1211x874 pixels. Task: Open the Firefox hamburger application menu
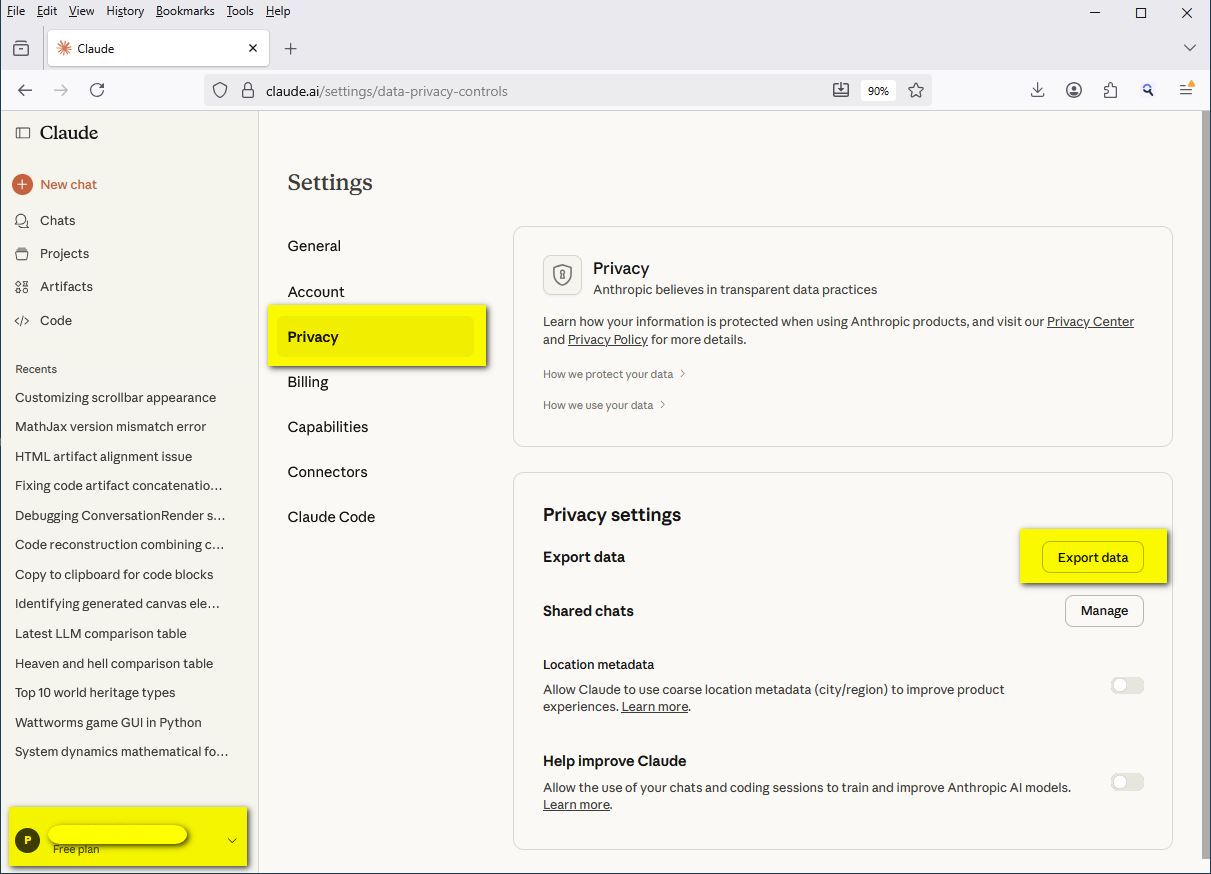[x=1186, y=90]
